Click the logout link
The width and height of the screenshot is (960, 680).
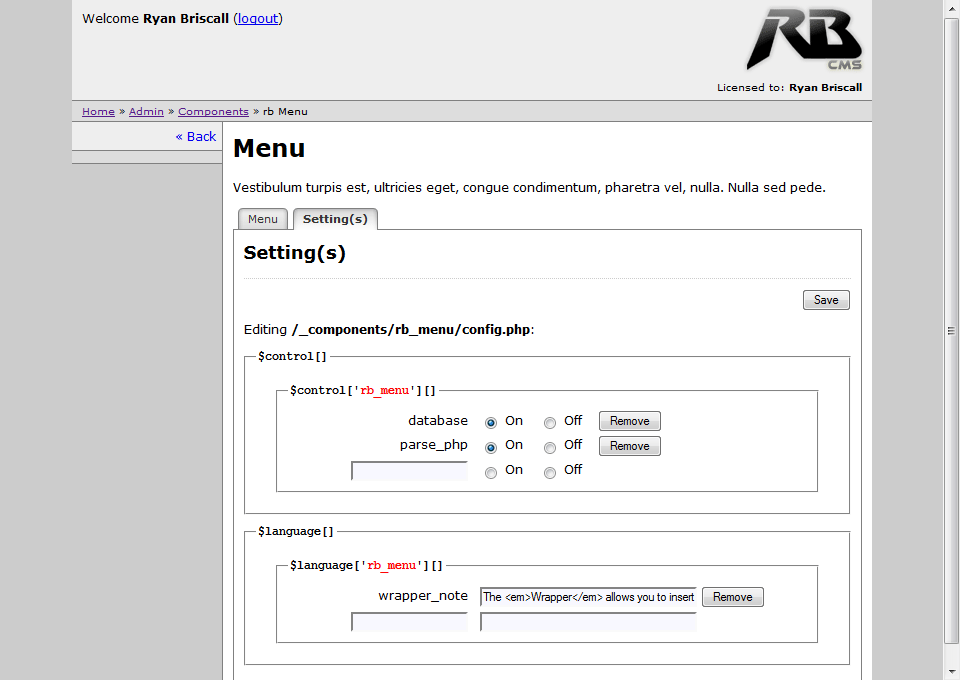[x=258, y=18]
